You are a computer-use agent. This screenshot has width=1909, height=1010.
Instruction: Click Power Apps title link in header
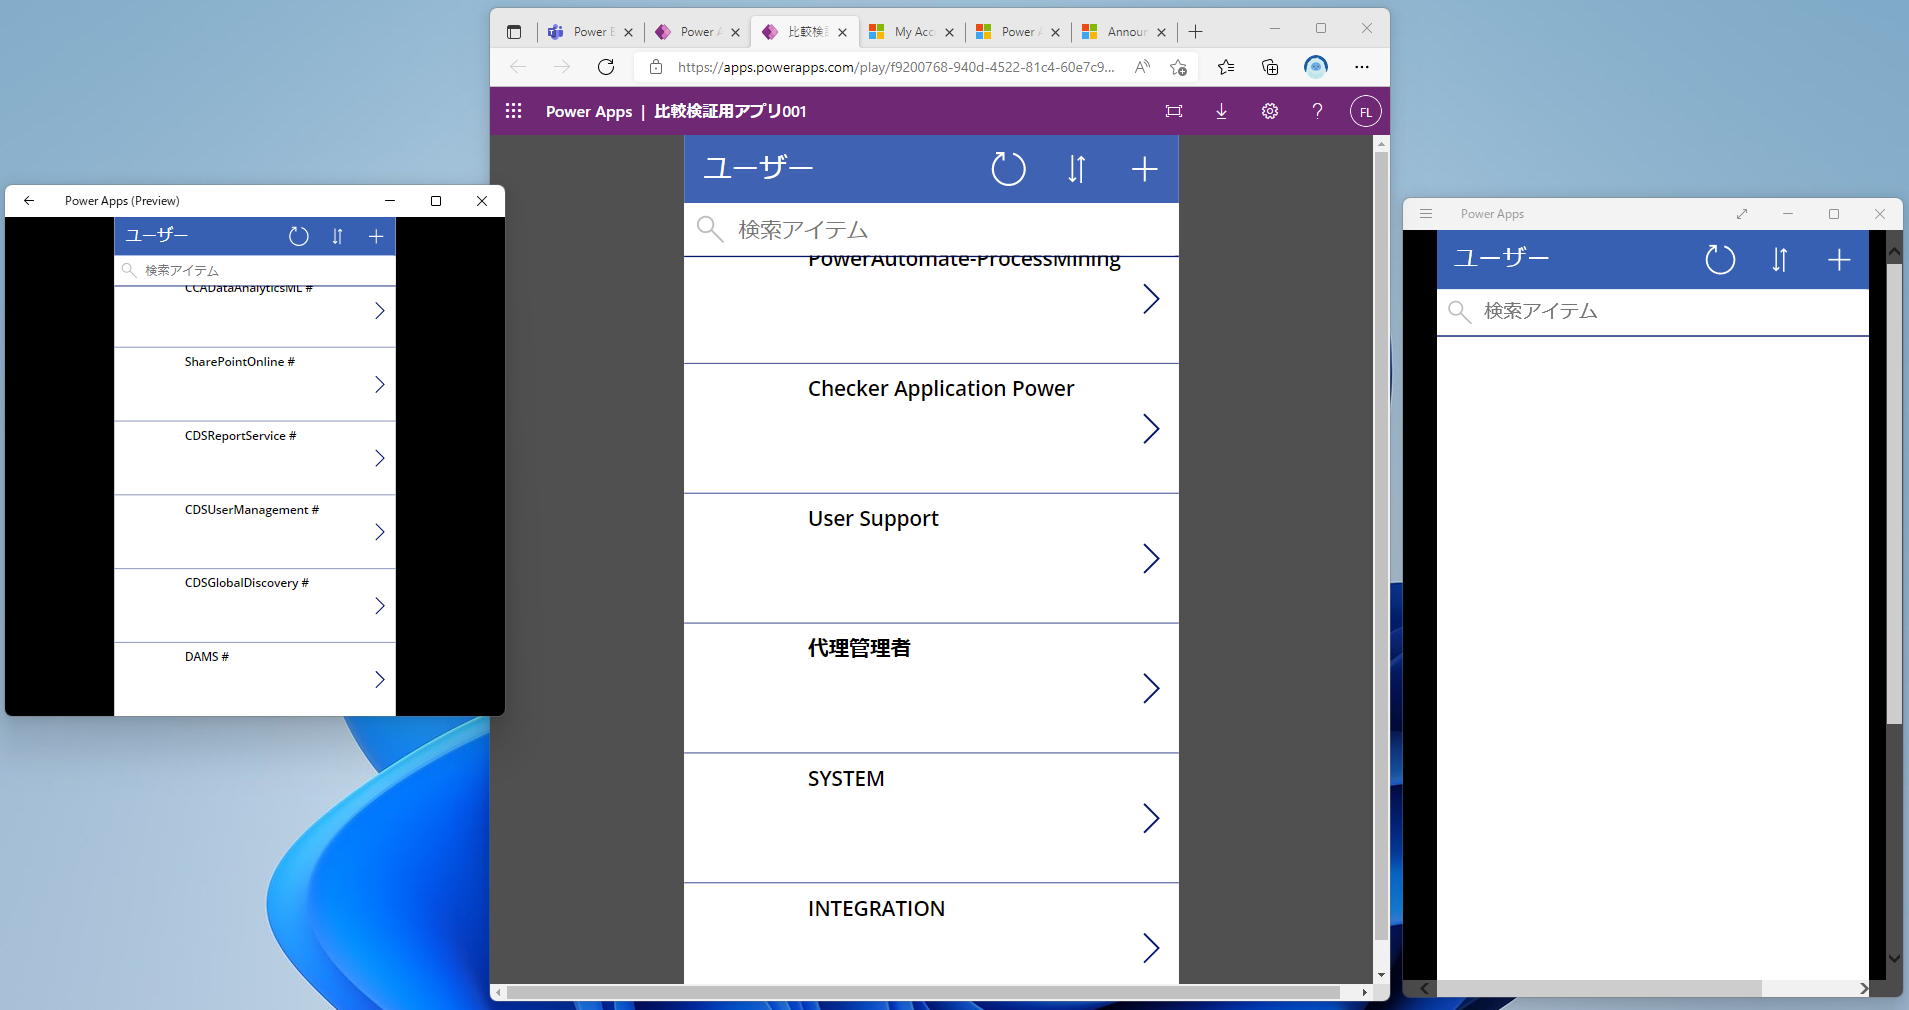[589, 111]
